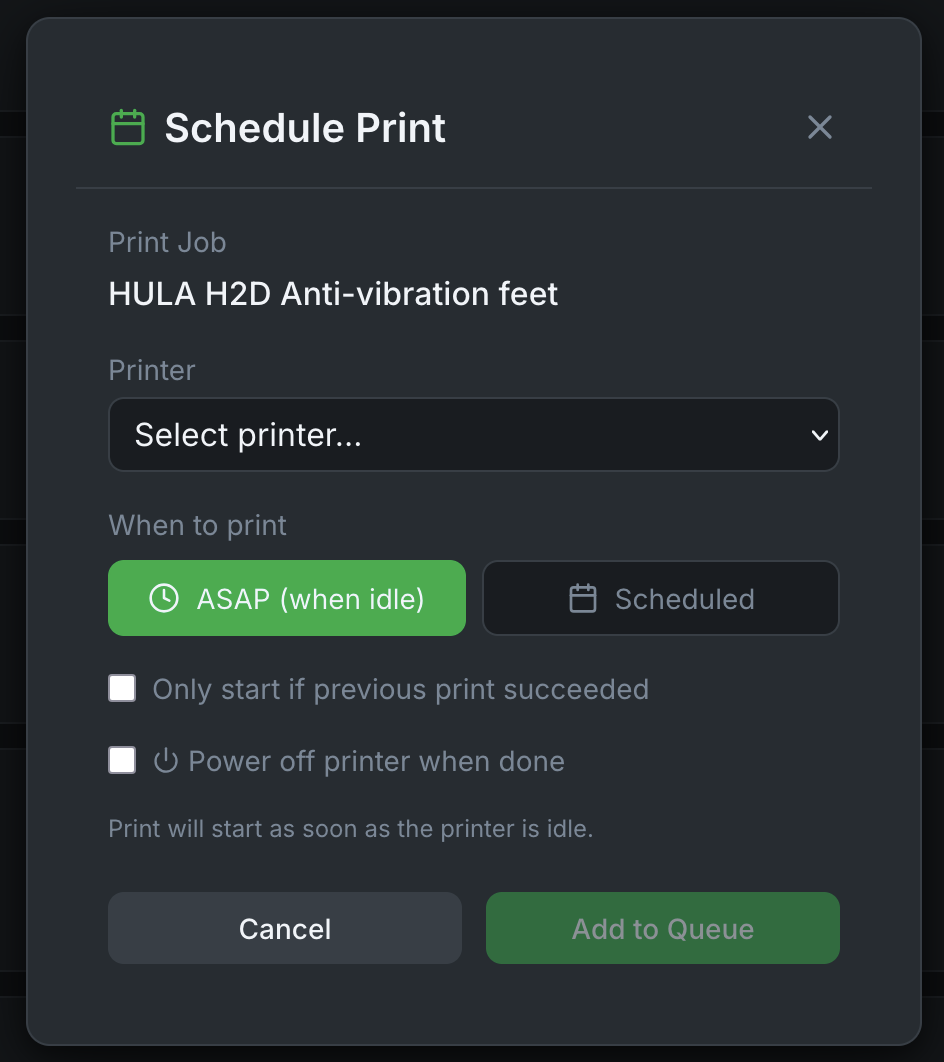Click the job name 'HULA H2D Anti-vibration feet'

click(333, 293)
